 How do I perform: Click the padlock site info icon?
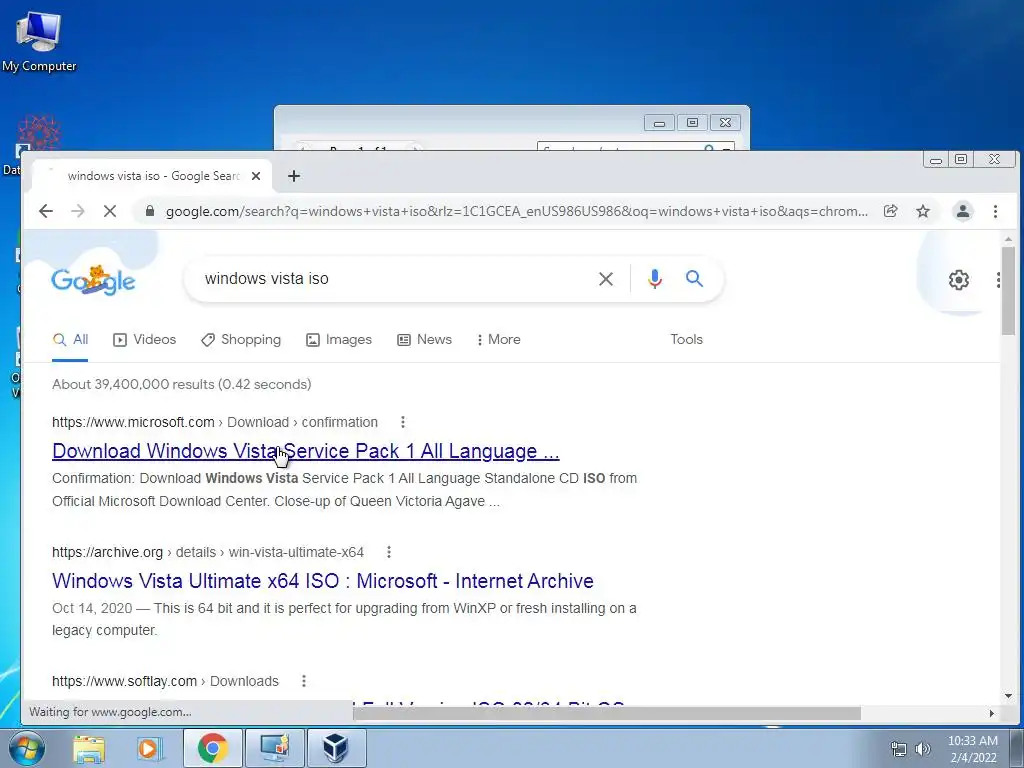[x=150, y=211]
